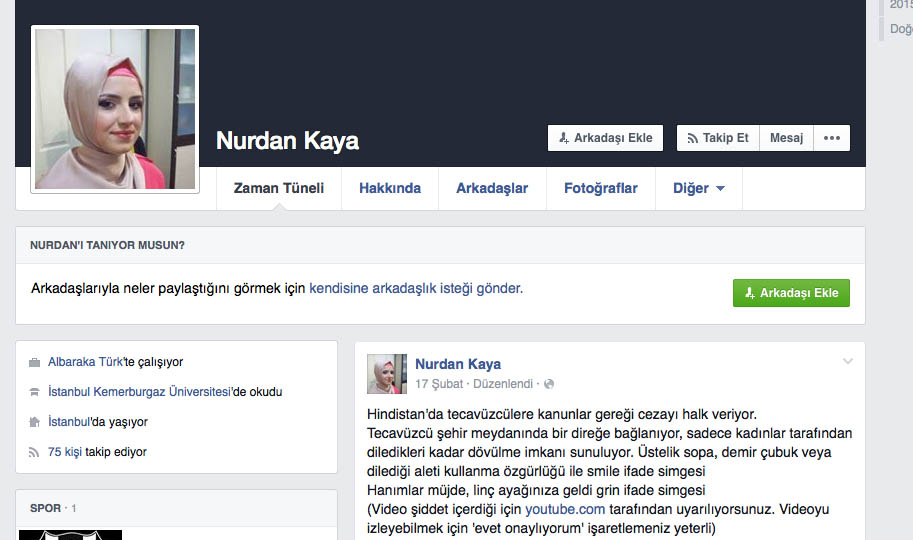Switch to the Zaman Tüneli tab
Image resolution: width=913 pixels, height=540 pixels.
(x=279, y=188)
